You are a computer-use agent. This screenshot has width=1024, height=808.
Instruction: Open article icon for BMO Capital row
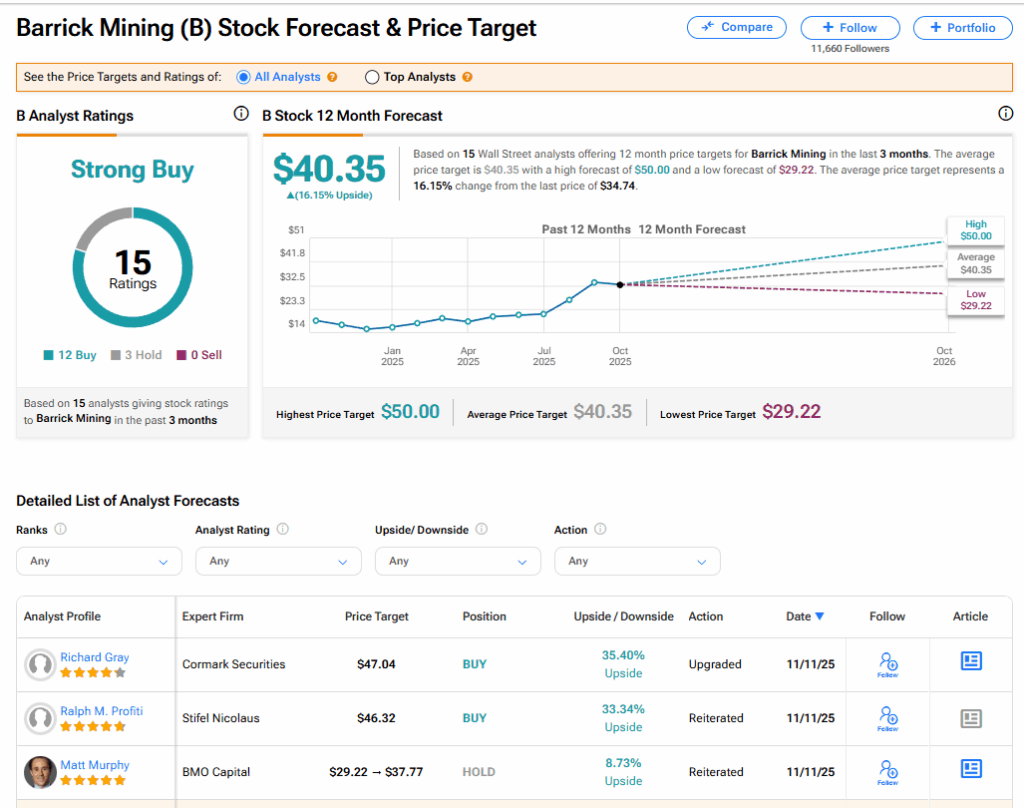click(x=970, y=770)
